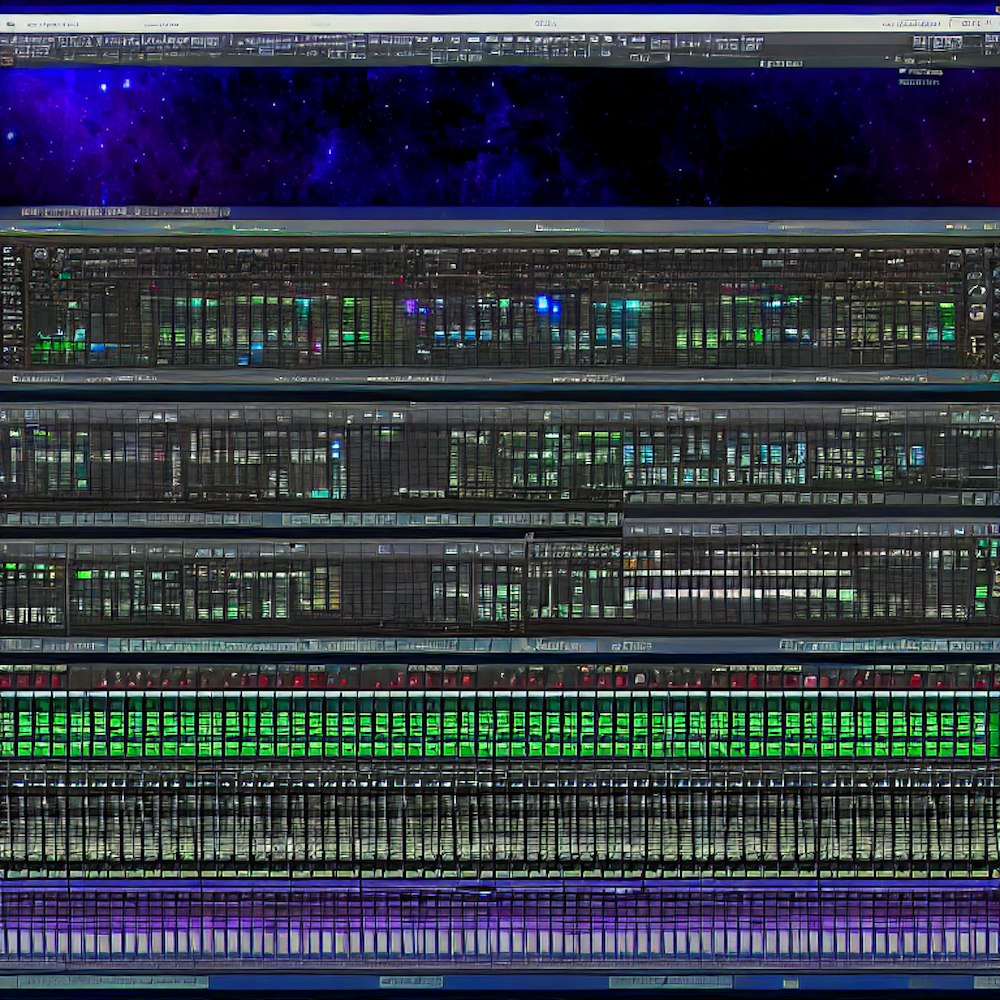
Task: Click the center button in the bottom status bar
Action: [410, 982]
